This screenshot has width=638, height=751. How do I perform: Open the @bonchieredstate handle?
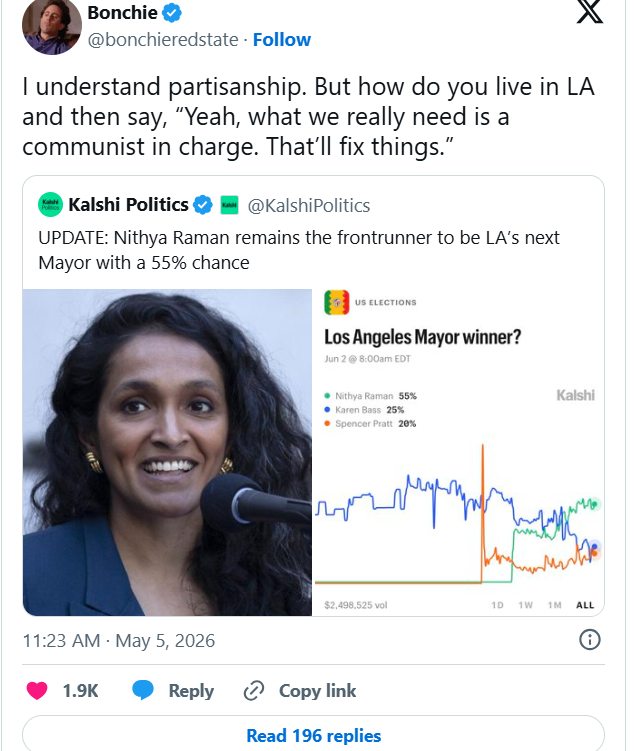pos(163,40)
